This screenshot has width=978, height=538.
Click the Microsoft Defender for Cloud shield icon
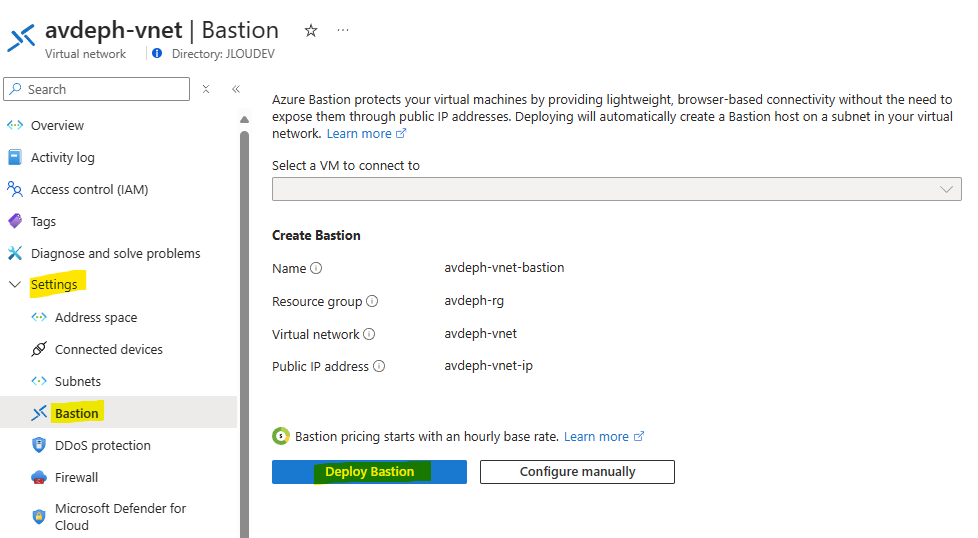(x=39, y=517)
